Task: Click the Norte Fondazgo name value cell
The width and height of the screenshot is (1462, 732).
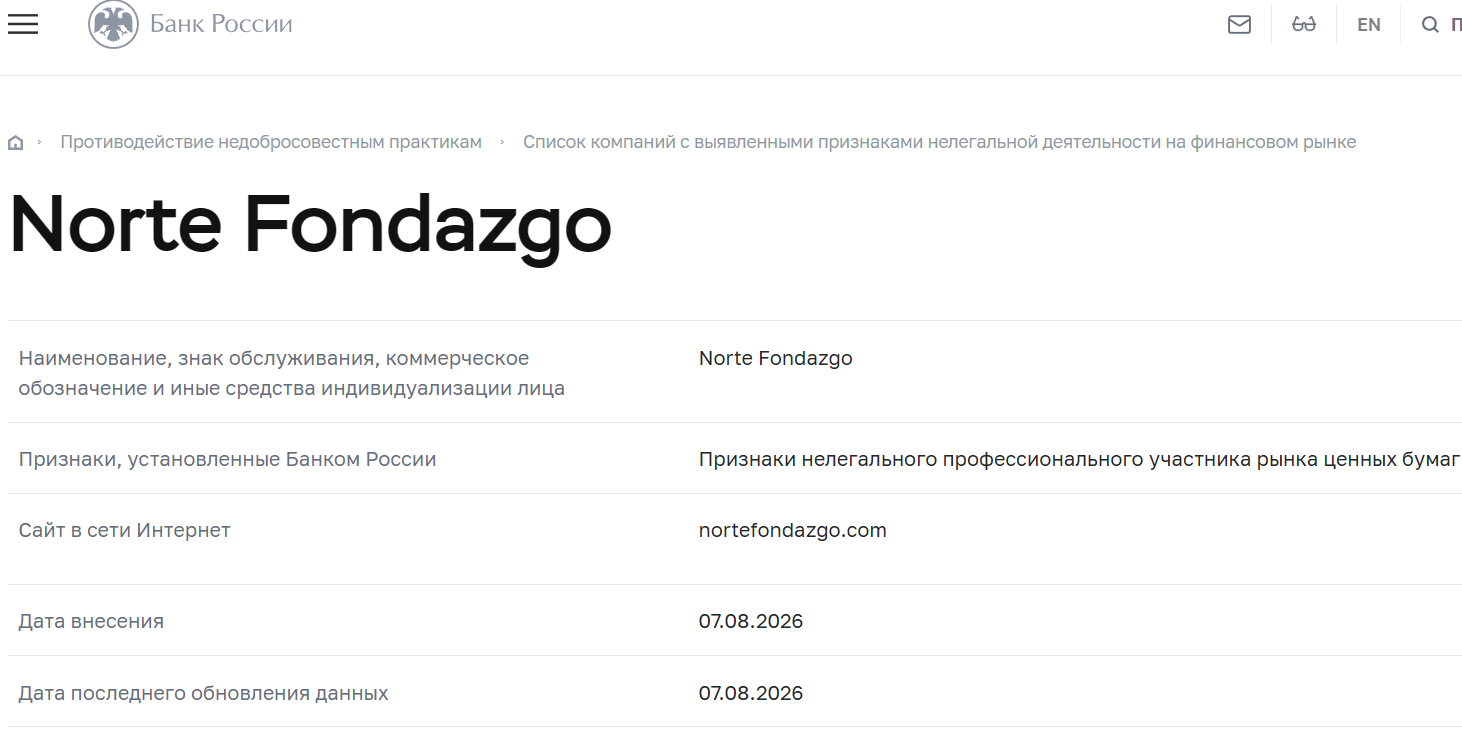Action: pos(776,358)
